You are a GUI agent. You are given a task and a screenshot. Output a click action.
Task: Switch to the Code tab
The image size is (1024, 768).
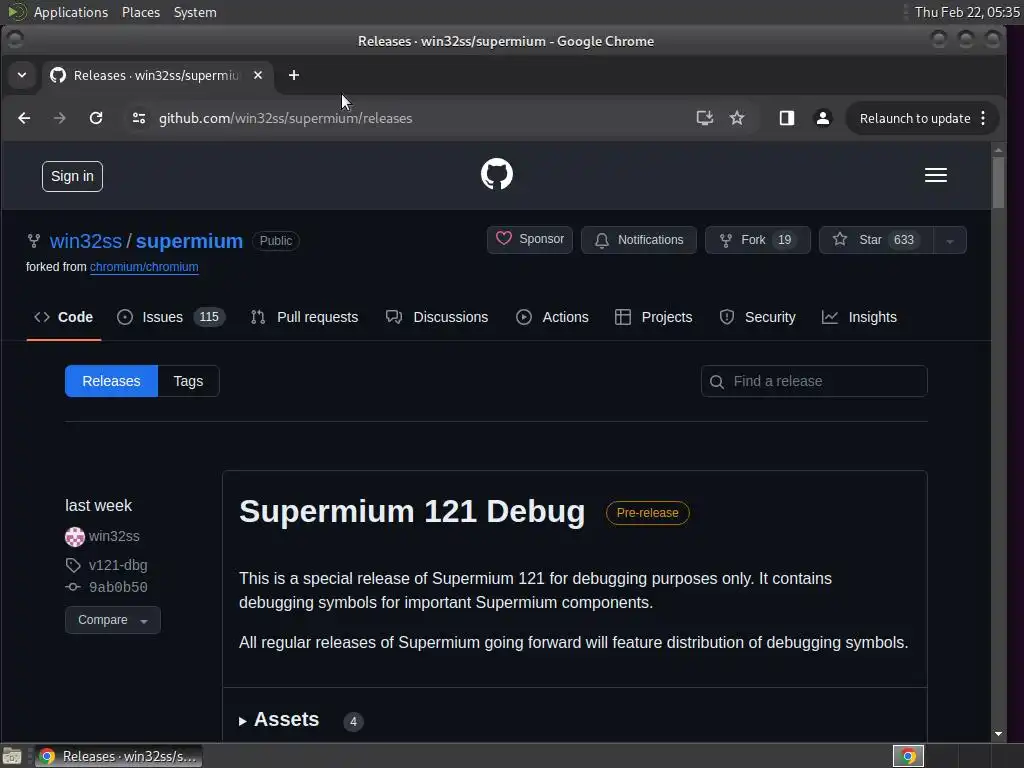coord(63,317)
